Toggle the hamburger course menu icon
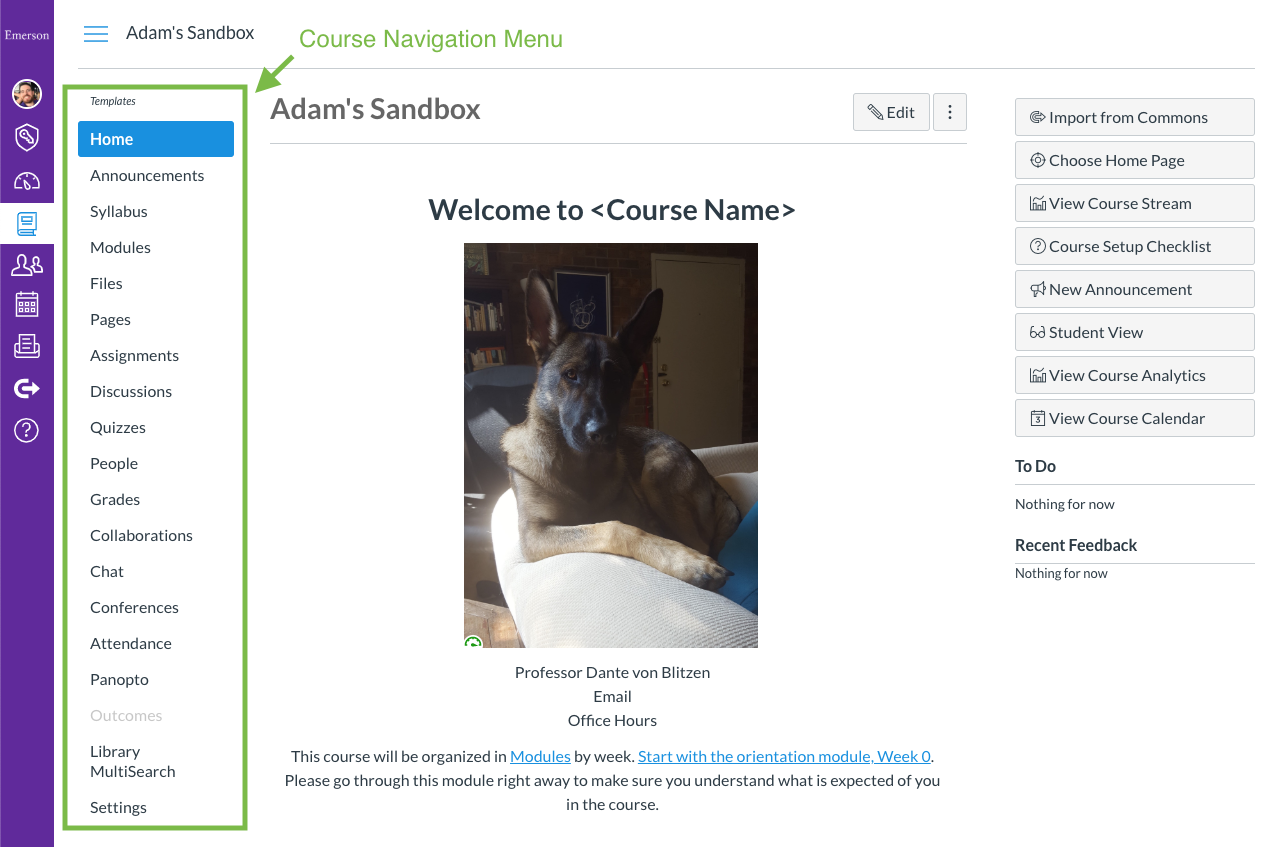Image resolution: width=1271 pixels, height=847 pixels. tap(96, 34)
